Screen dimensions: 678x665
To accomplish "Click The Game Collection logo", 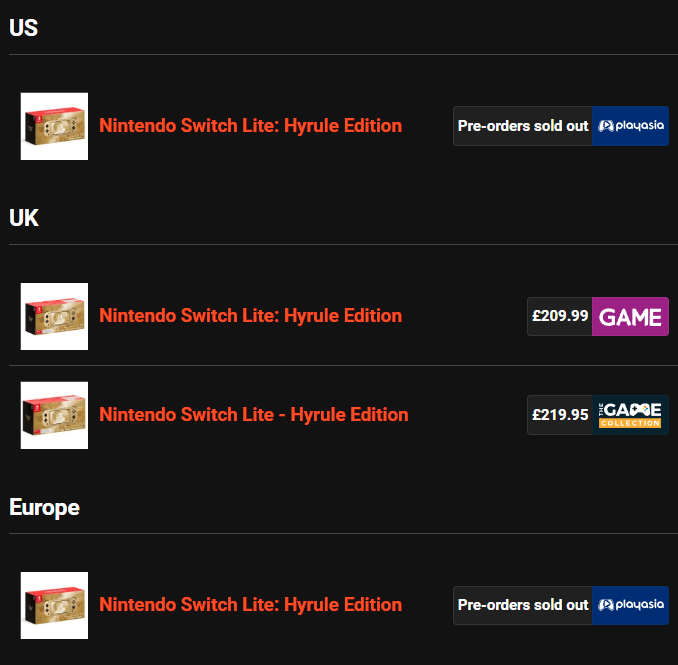I will coord(630,415).
